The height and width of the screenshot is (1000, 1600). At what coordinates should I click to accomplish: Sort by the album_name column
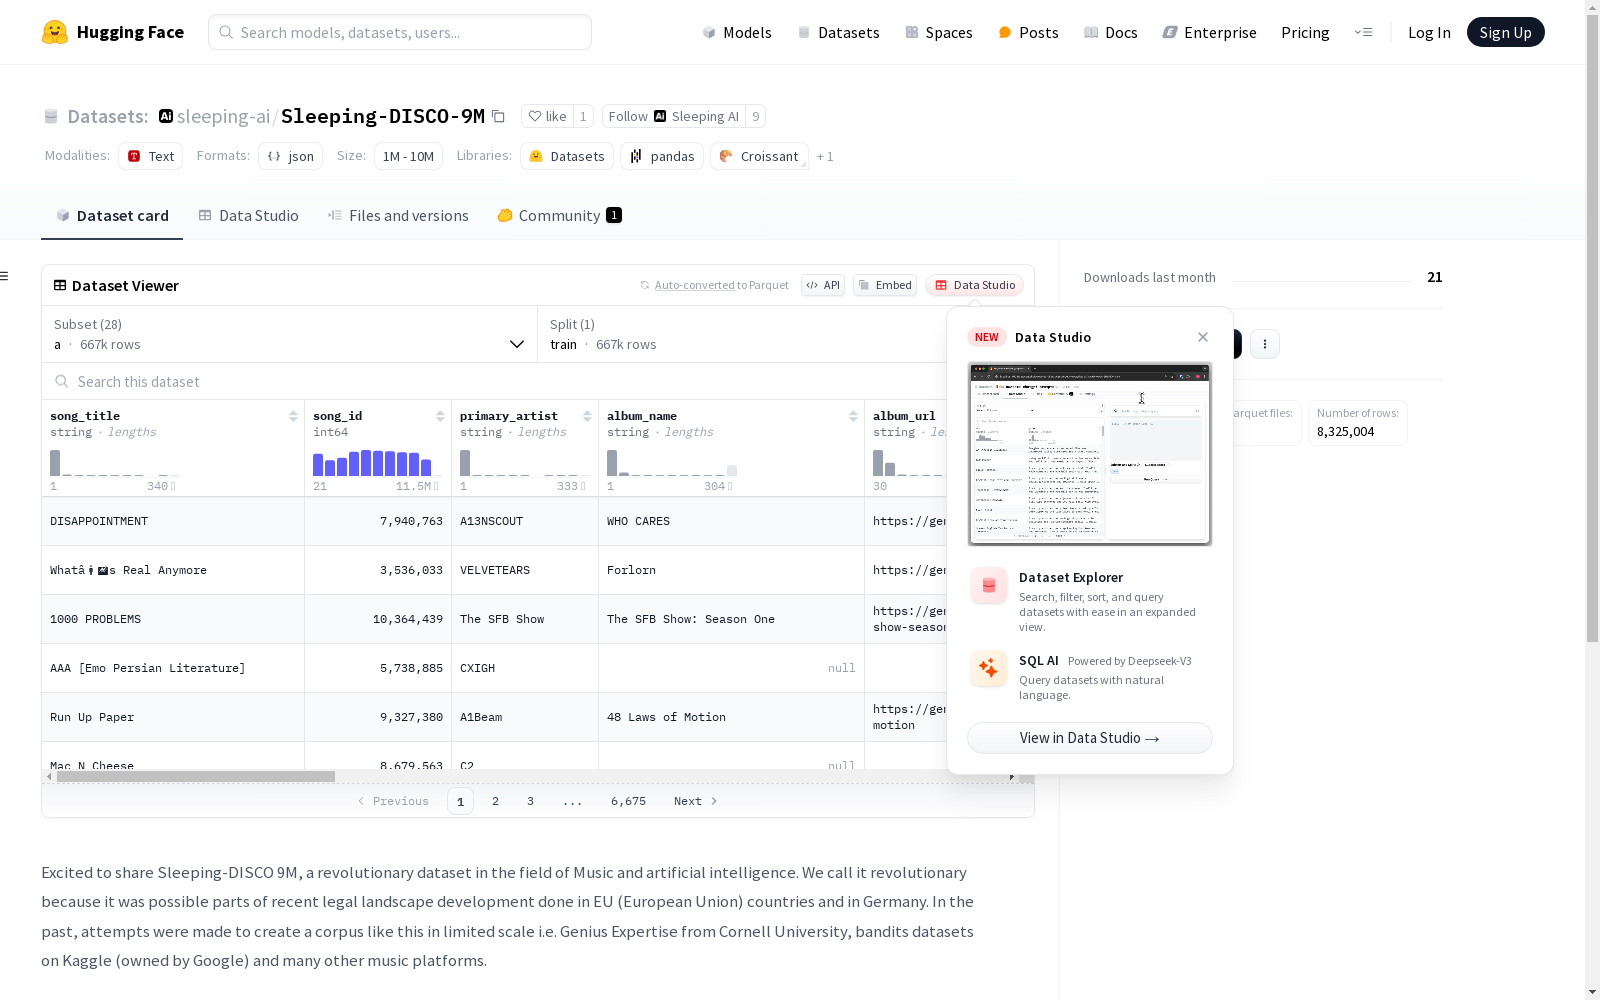[x=853, y=416]
